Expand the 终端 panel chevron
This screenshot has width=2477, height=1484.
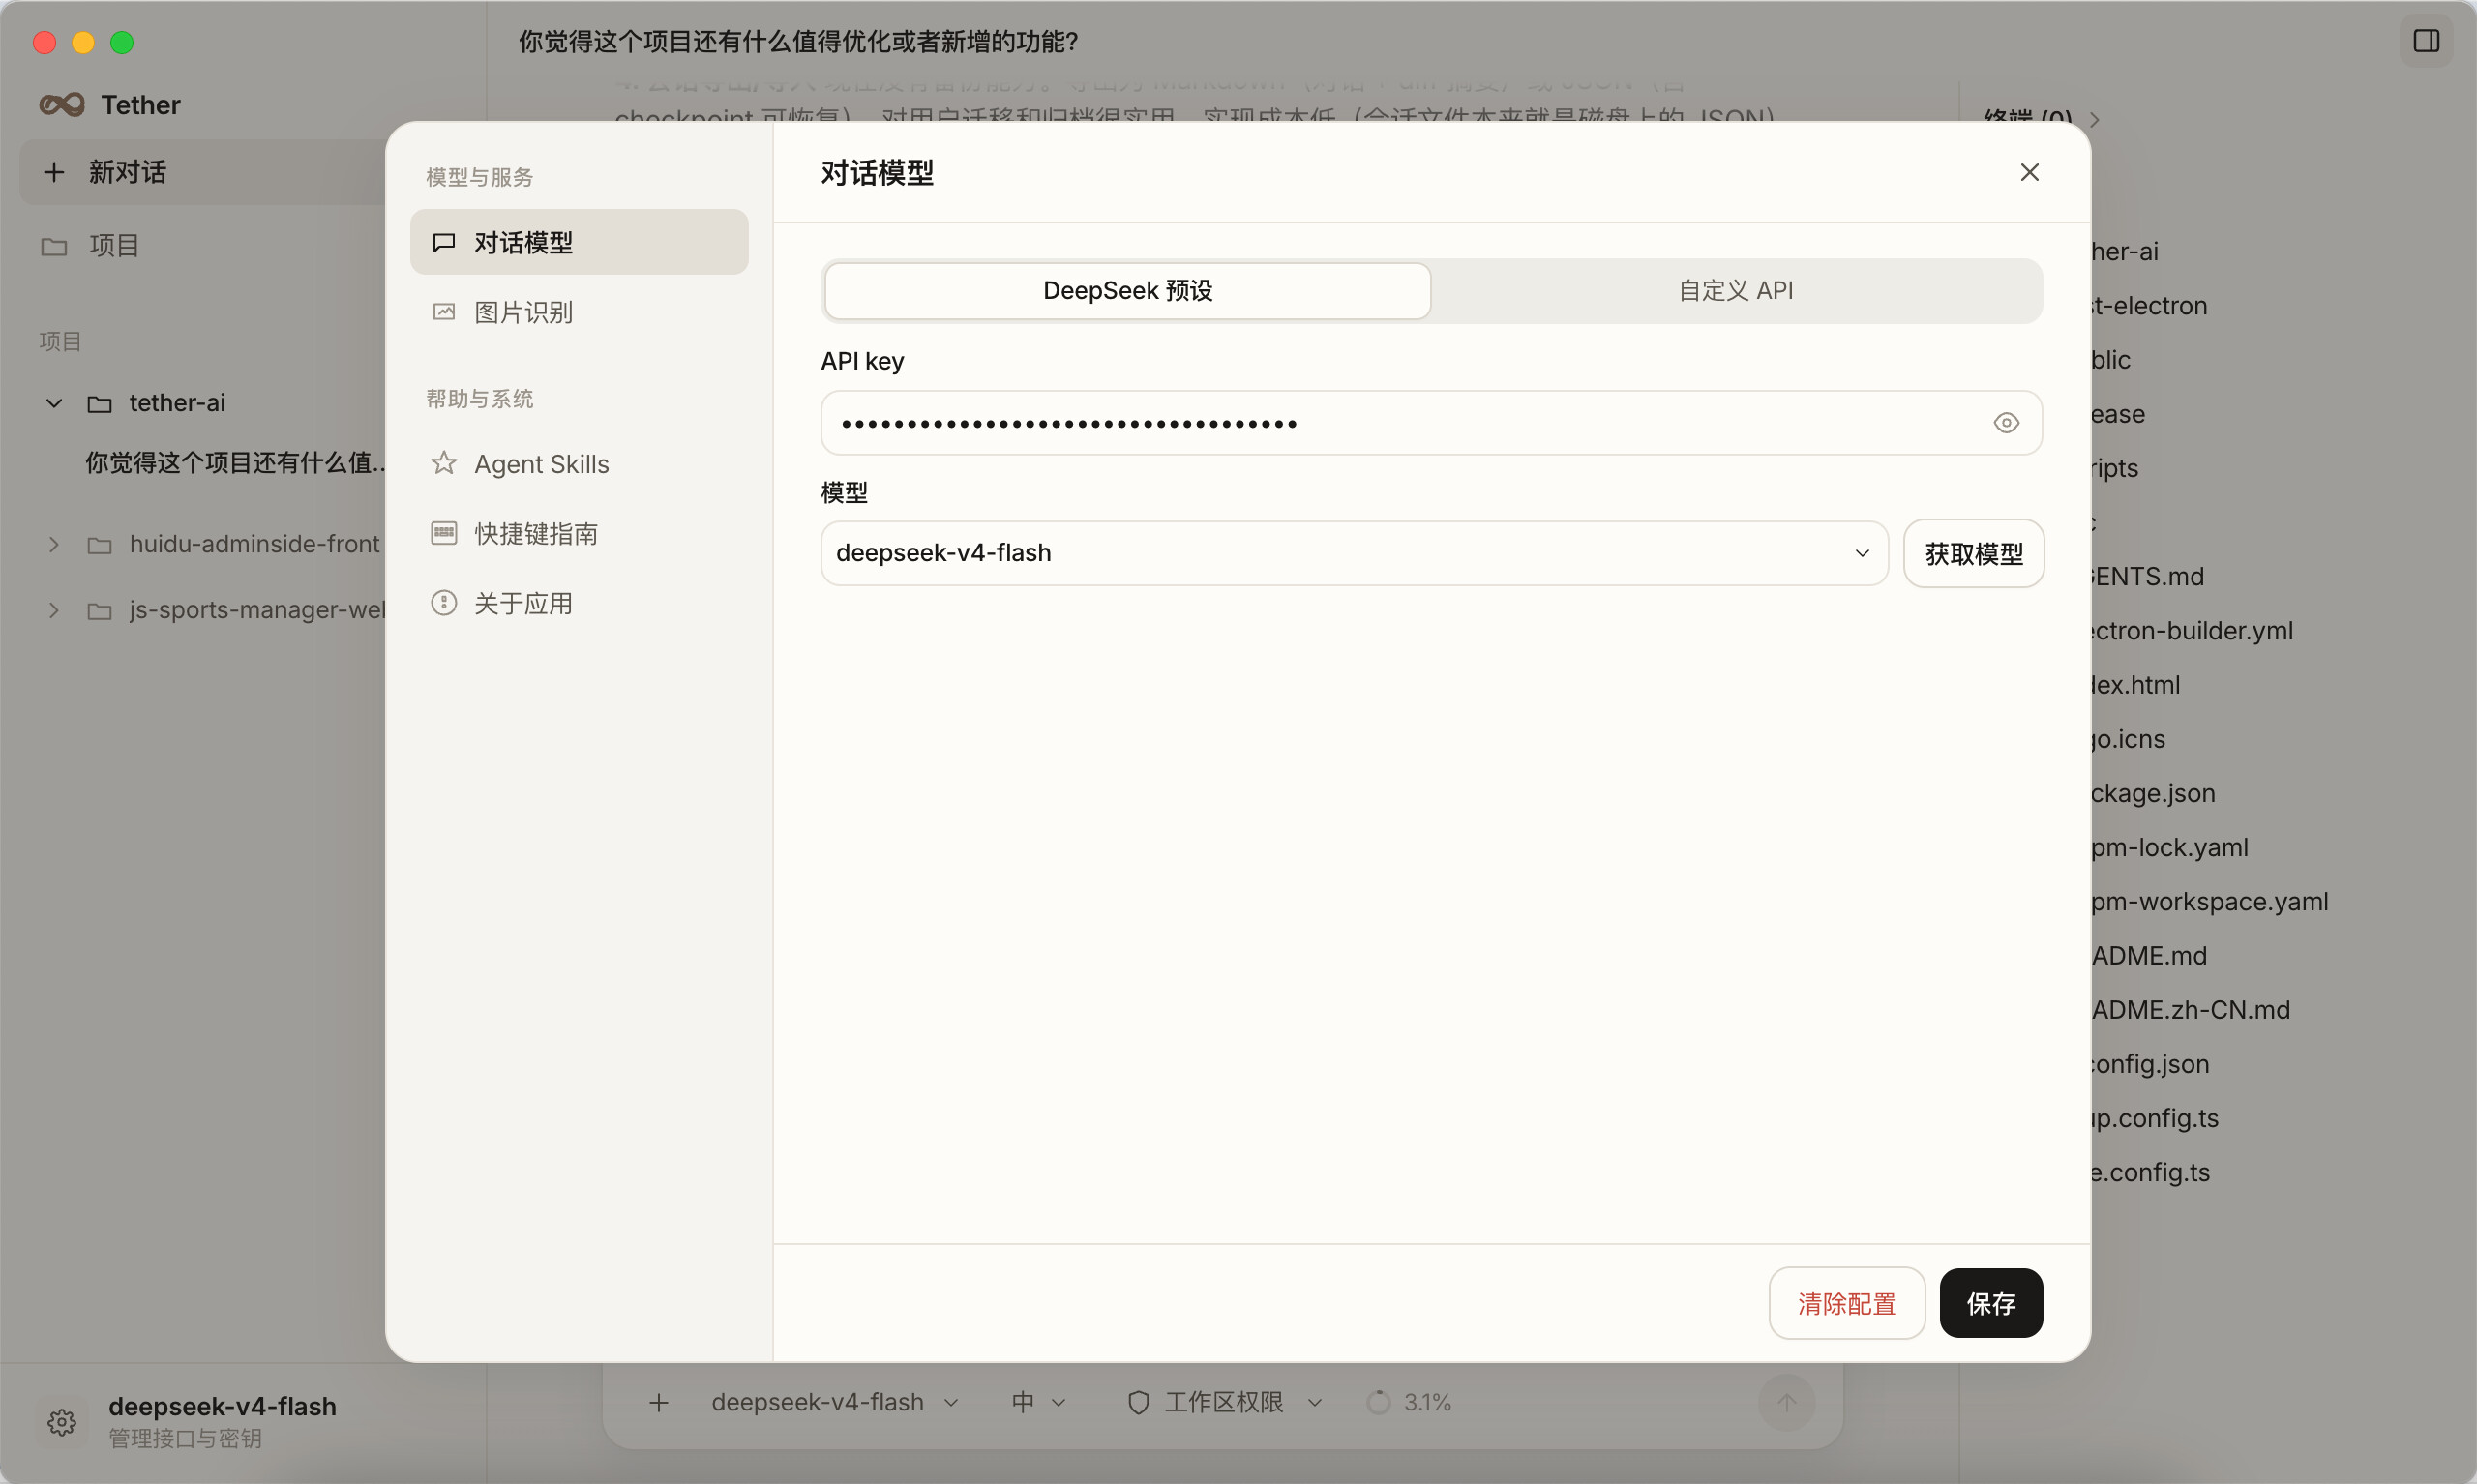click(2094, 120)
